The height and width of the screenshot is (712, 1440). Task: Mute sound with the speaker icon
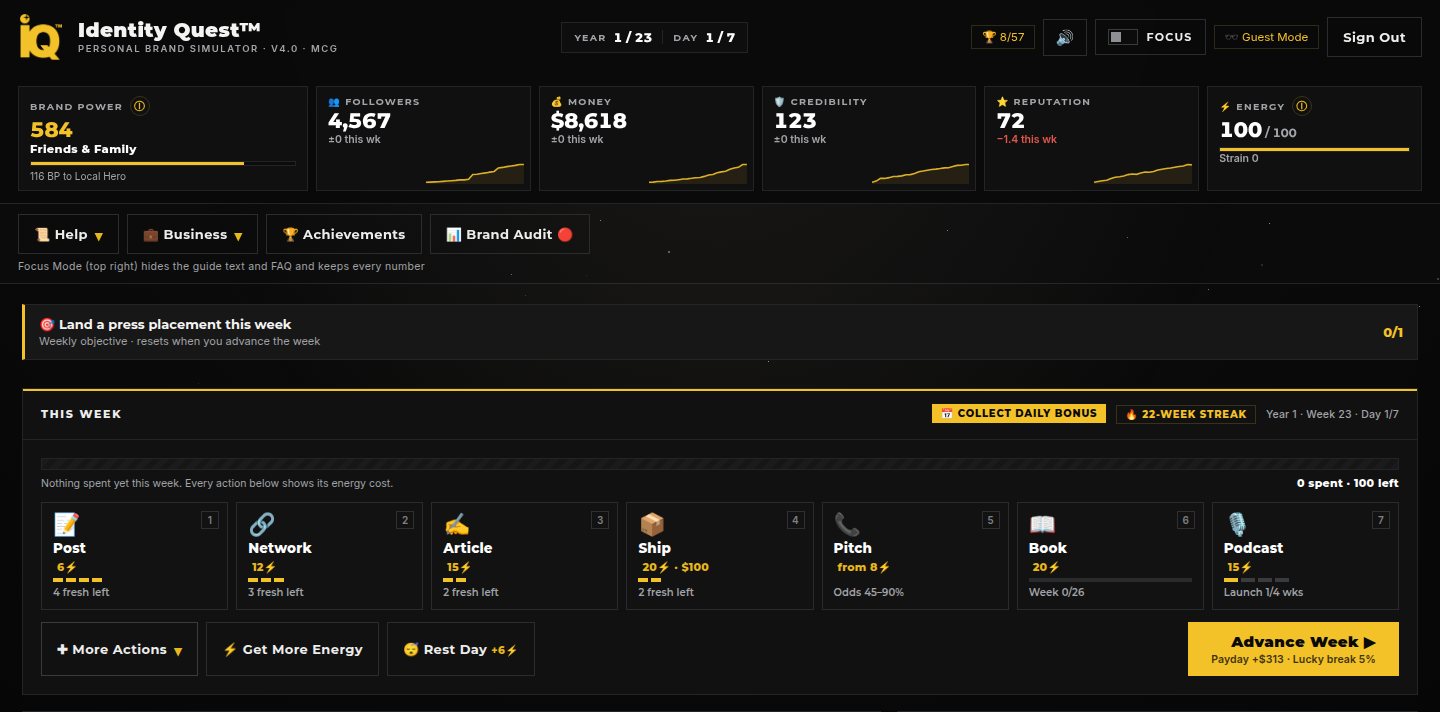click(1065, 37)
